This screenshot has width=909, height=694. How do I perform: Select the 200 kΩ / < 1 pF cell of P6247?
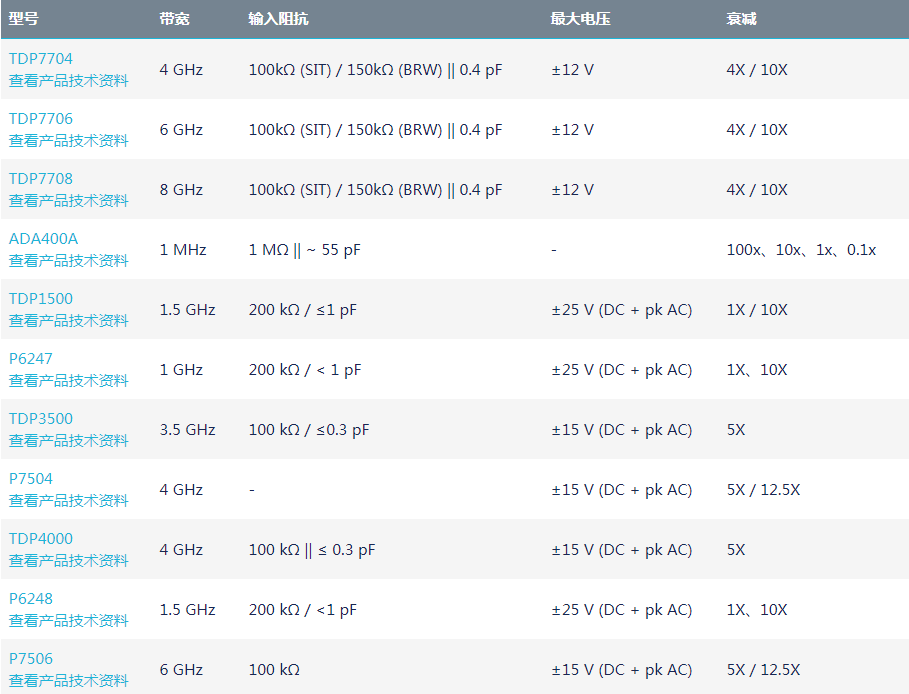(x=305, y=370)
